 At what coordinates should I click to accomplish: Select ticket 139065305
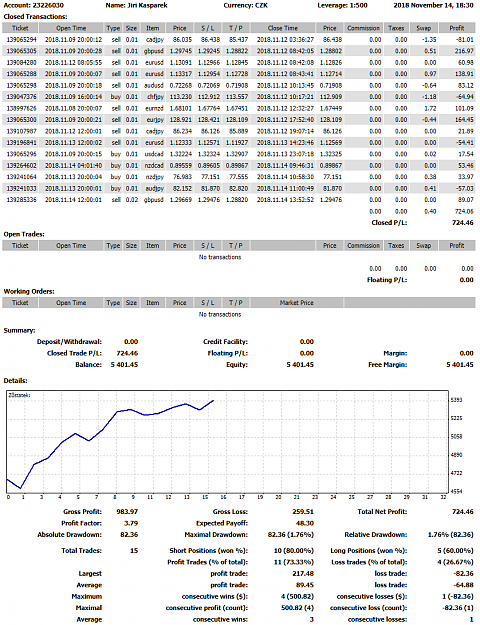click(22, 51)
